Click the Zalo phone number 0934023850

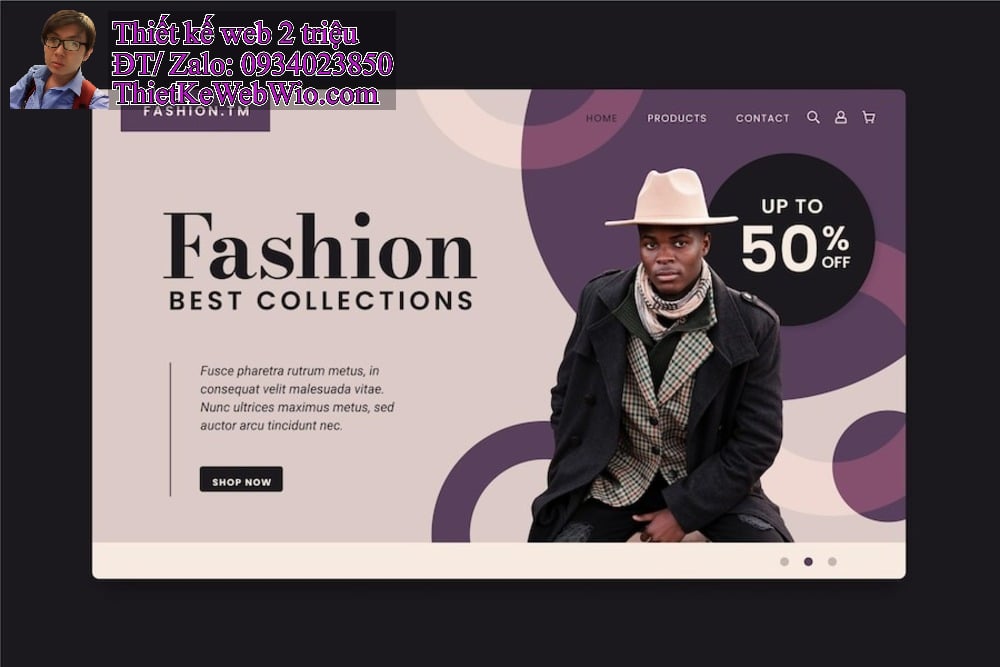click(316, 64)
